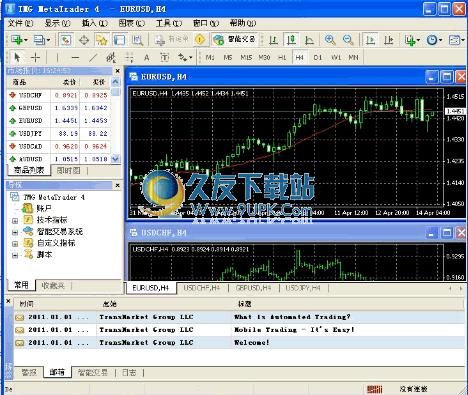Toggle the Expert Advisors (智能交易) button

(235, 40)
